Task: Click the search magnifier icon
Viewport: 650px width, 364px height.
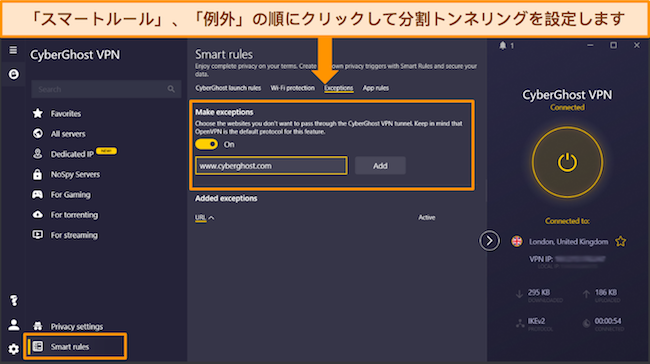Action: (171, 89)
